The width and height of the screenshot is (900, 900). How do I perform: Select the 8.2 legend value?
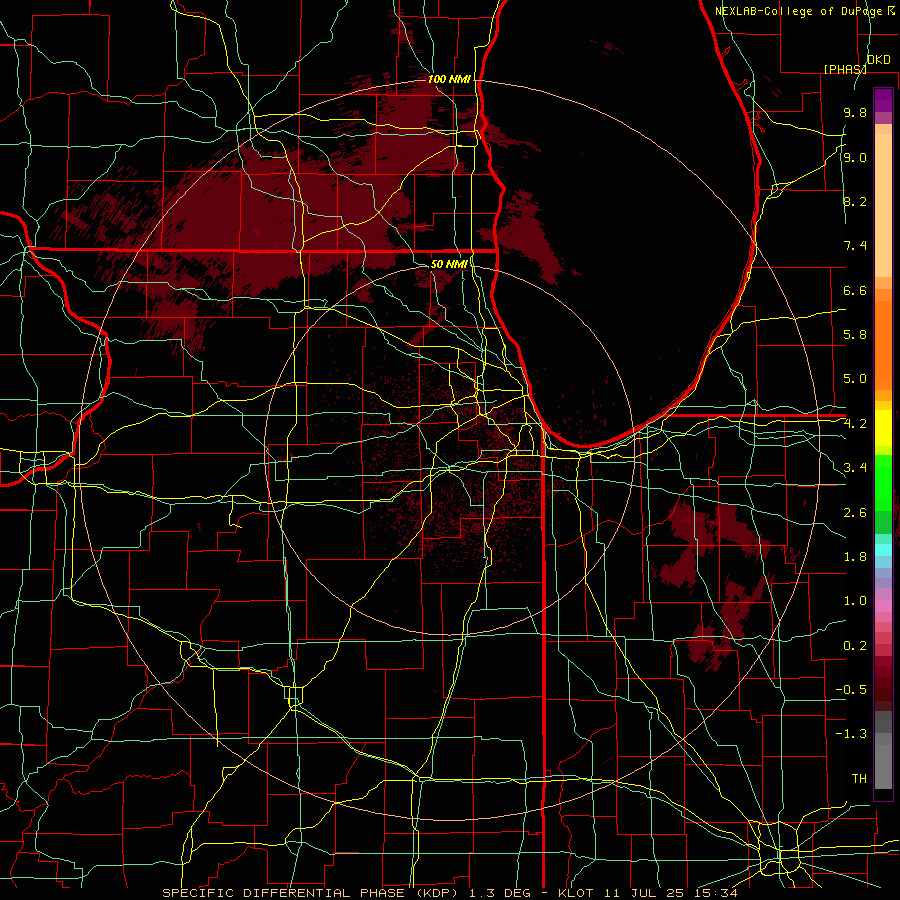(855, 202)
